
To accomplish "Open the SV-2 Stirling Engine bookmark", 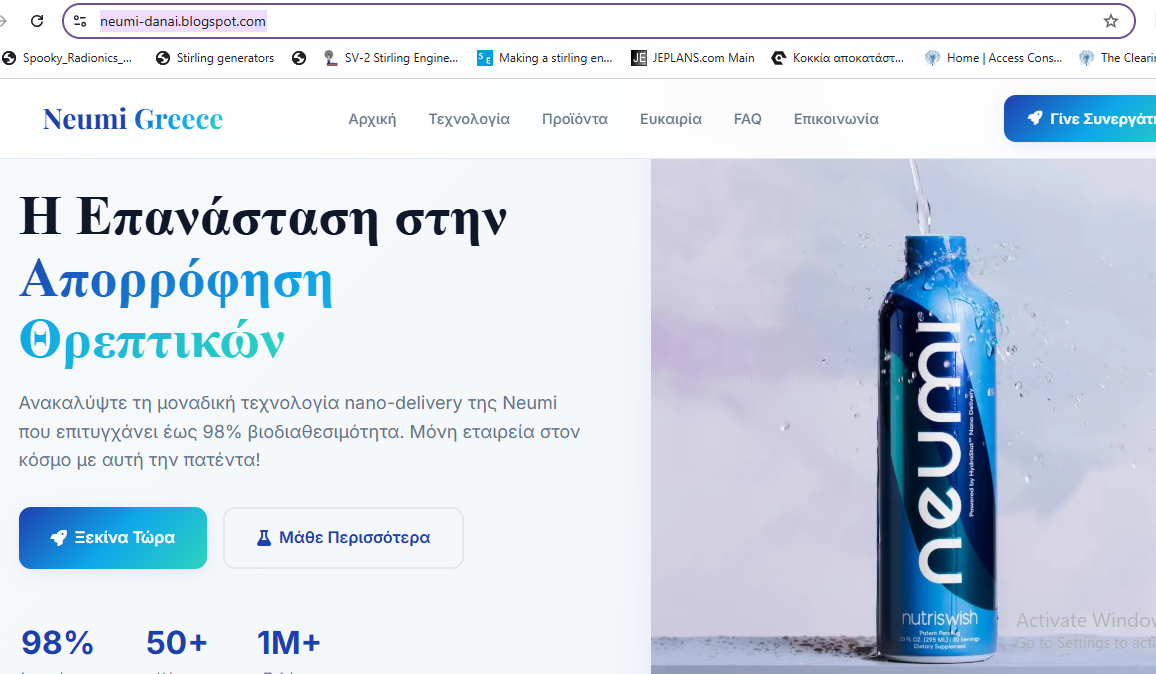I will click(391, 58).
